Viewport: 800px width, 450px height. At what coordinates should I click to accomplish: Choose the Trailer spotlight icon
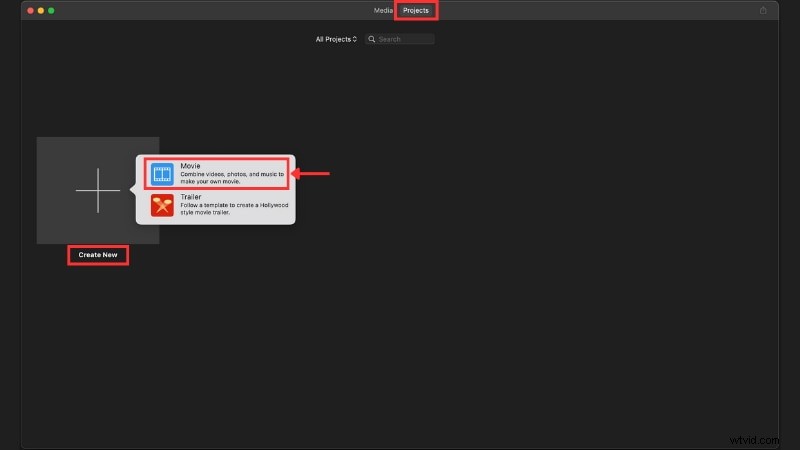[x=162, y=205]
